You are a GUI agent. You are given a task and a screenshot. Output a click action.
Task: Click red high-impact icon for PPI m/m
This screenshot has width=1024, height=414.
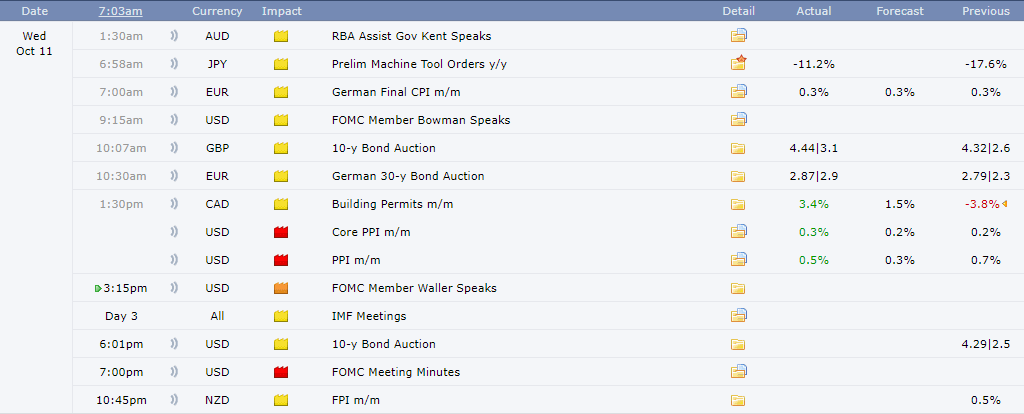(x=281, y=260)
